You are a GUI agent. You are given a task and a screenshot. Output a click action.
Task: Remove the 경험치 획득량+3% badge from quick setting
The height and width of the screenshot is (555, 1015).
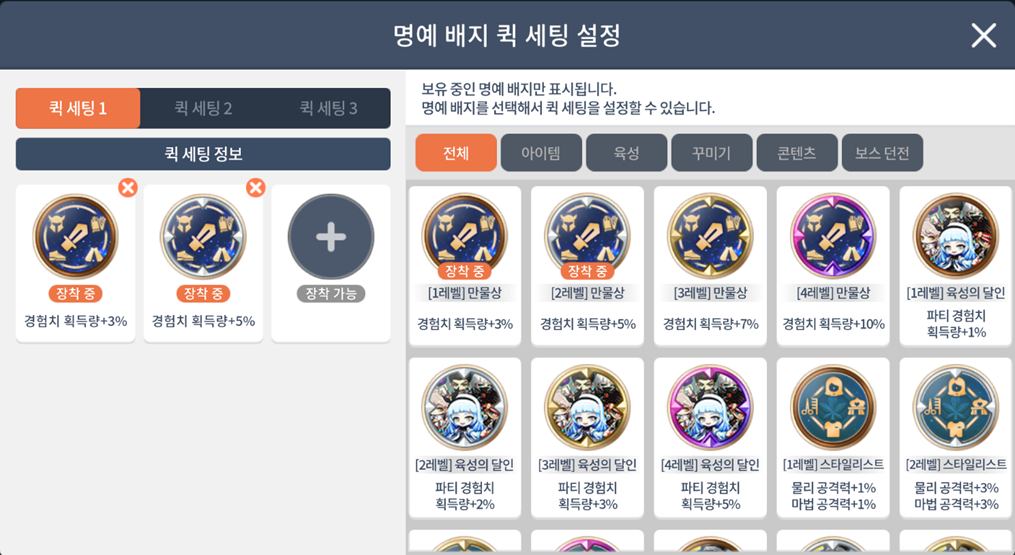(x=128, y=188)
